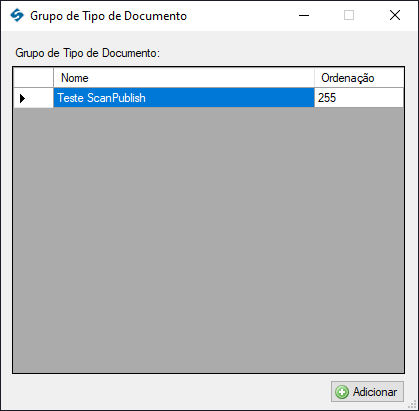
Task: Select the 255 ordering value cell
Action: (x=359, y=98)
